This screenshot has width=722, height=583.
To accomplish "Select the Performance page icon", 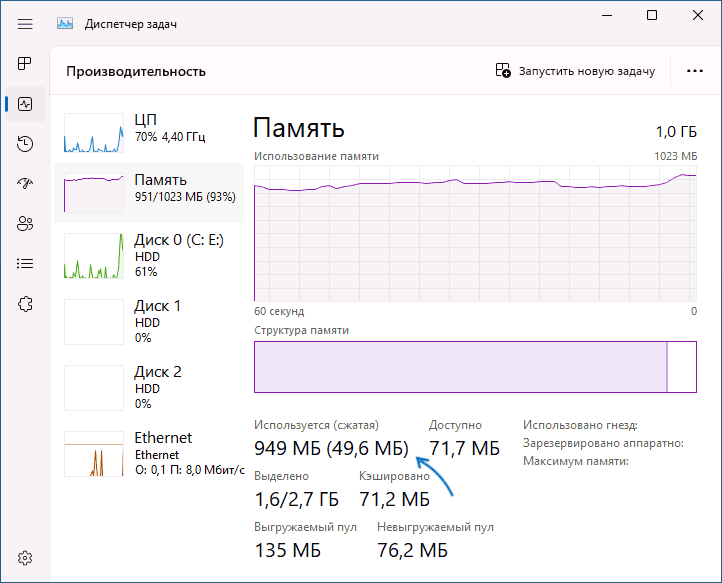I will 25,104.
